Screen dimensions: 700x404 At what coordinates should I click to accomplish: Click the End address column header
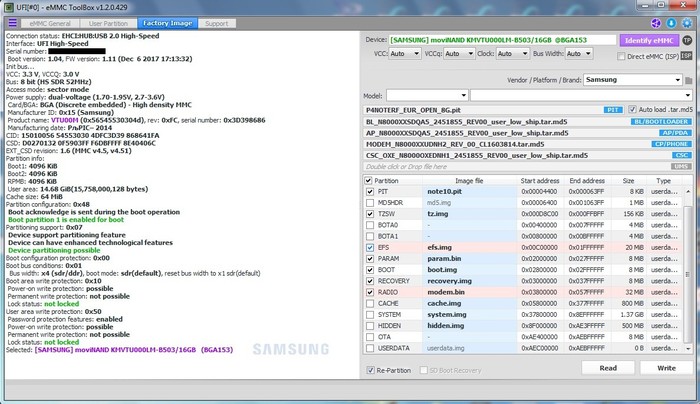coord(587,180)
